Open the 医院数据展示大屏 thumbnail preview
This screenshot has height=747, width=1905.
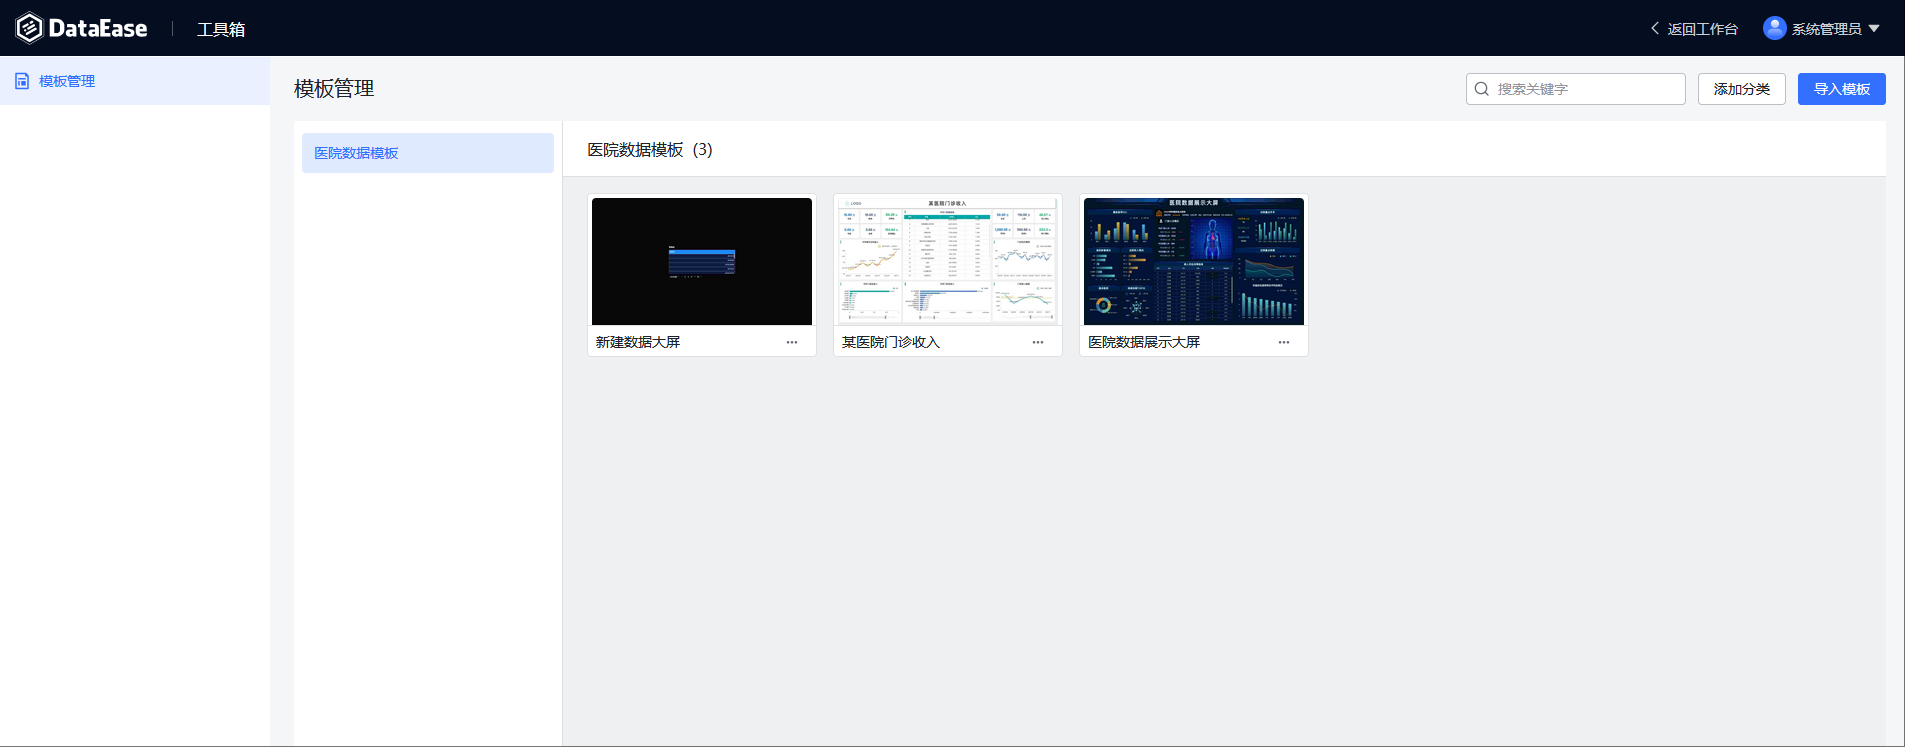coord(1194,261)
